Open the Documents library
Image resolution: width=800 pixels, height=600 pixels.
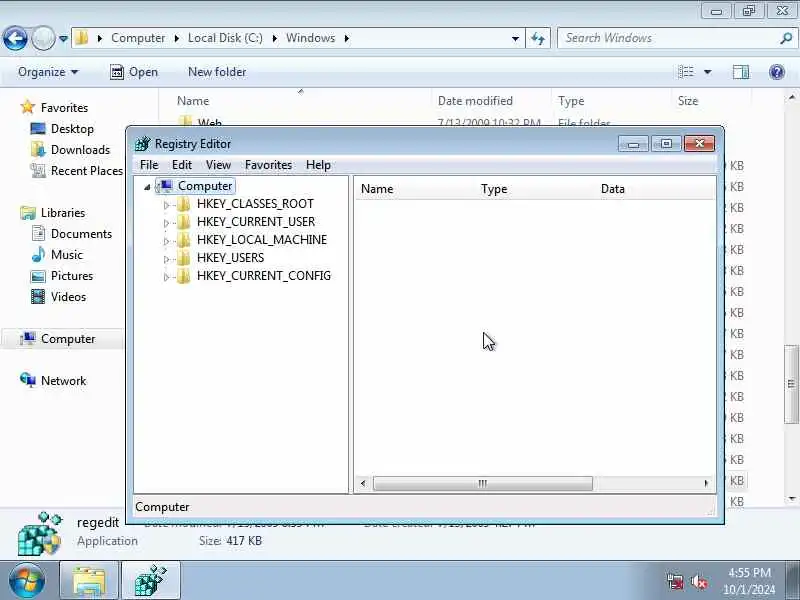click(x=81, y=234)
